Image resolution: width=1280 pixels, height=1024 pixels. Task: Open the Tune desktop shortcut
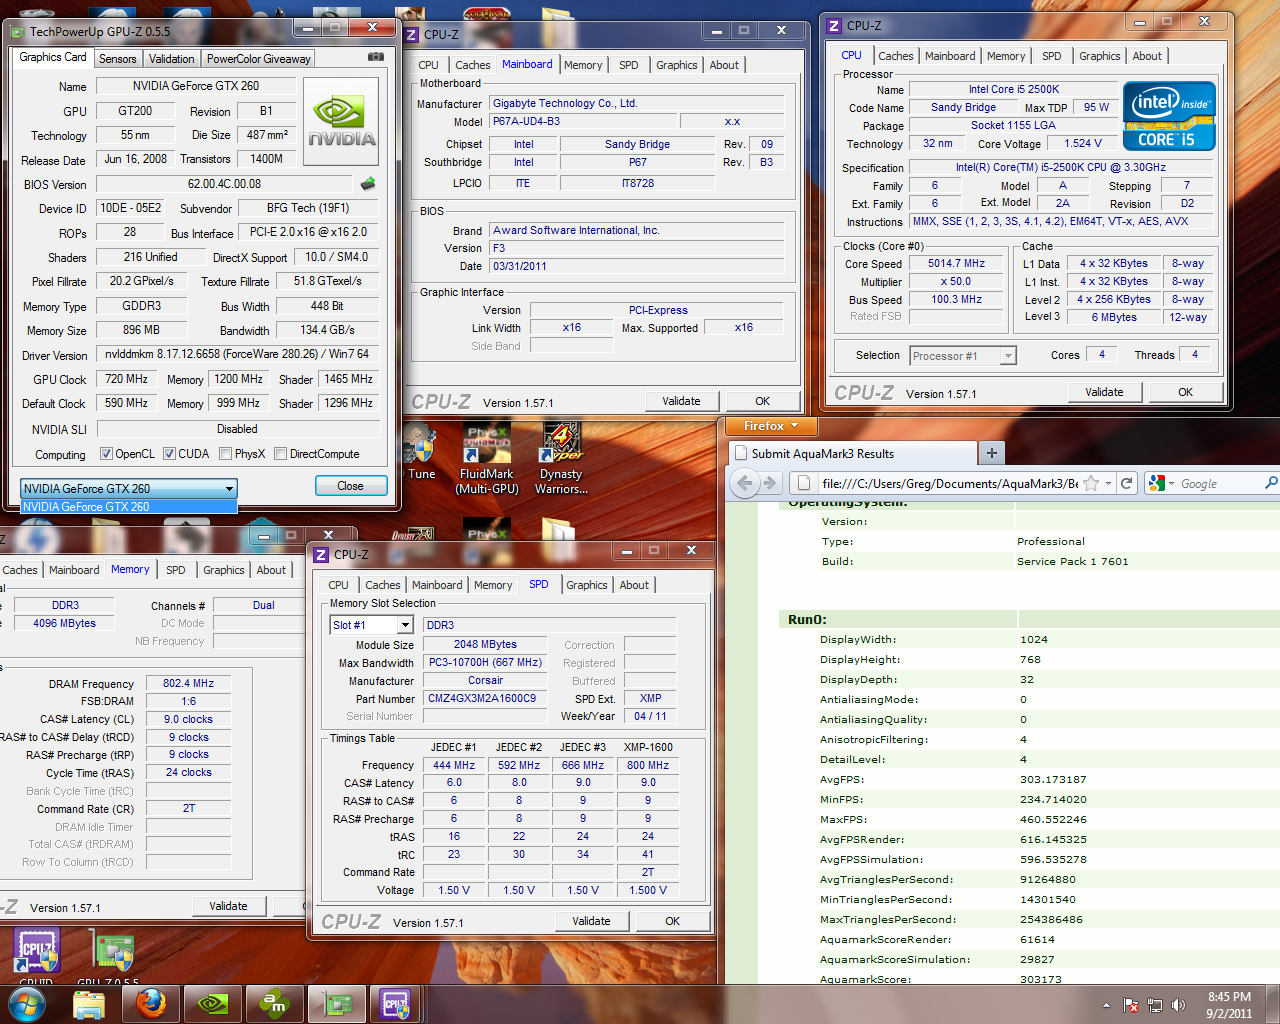tap(421, 453)
